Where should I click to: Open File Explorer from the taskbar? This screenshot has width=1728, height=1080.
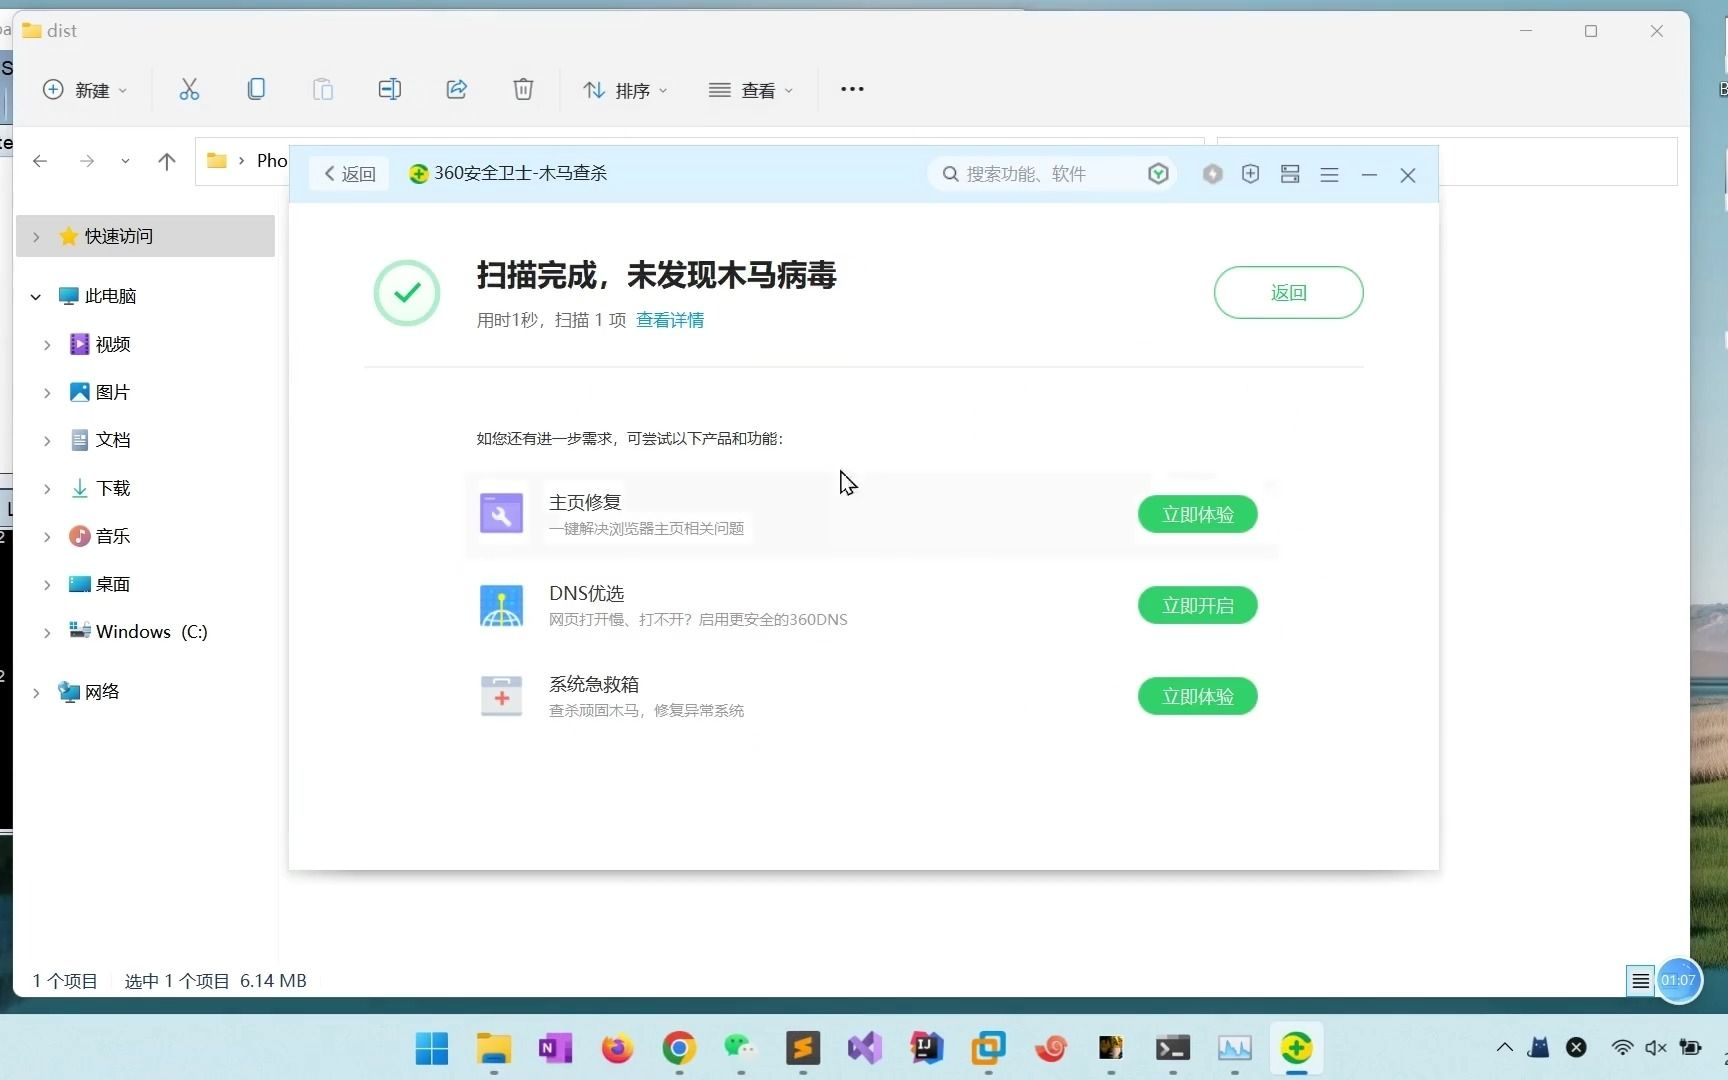click(x=493, y=1048)
